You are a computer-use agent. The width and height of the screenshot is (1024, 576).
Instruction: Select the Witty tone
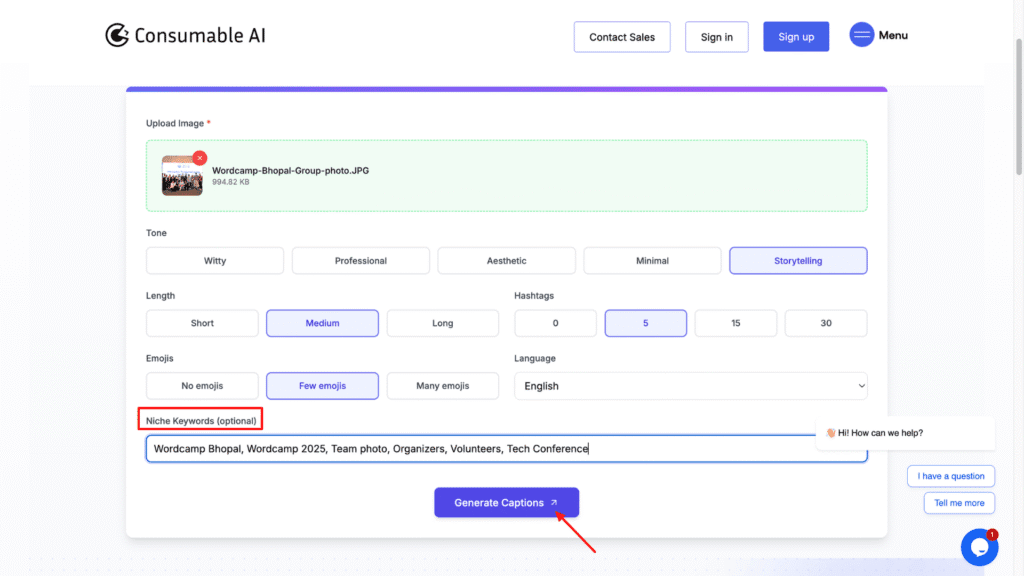click(215, 261)
